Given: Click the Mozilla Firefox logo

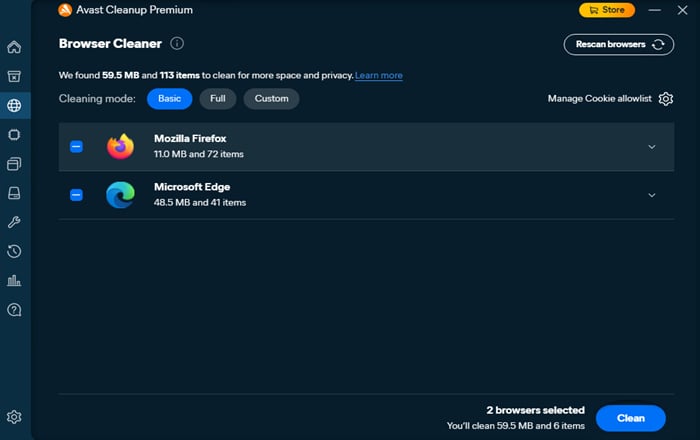Looking at the screenshot, I should [120, 146].
